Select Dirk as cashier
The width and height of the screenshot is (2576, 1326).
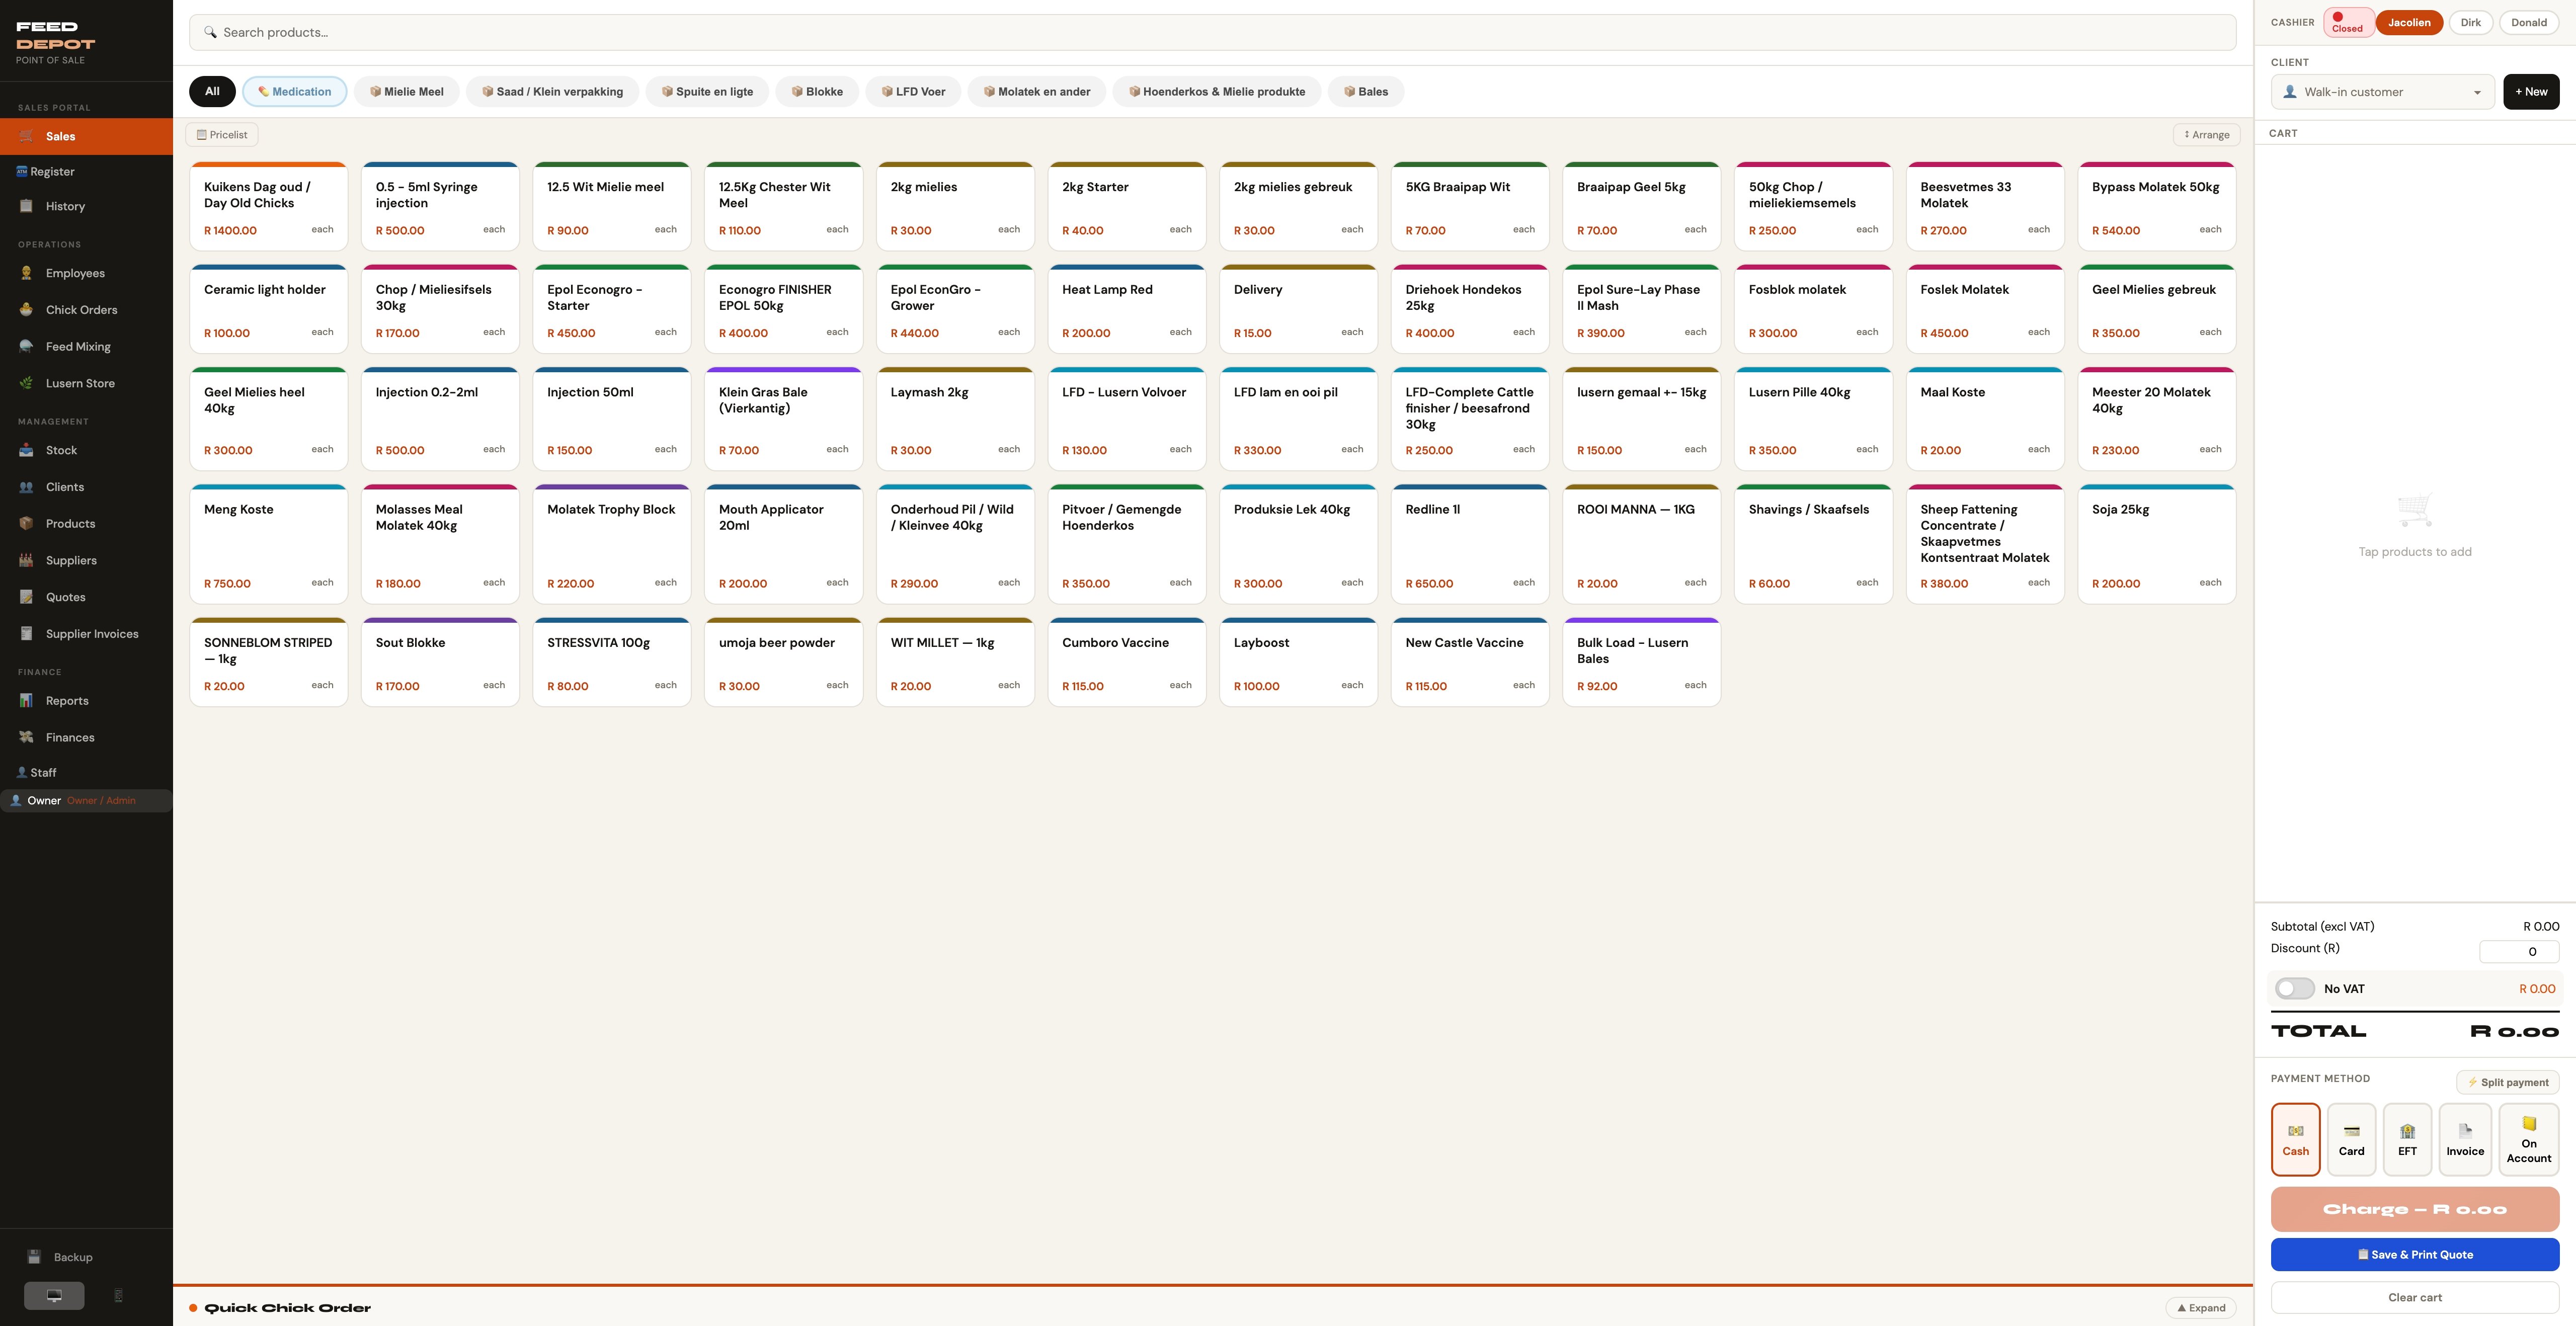click(2470, 22)
